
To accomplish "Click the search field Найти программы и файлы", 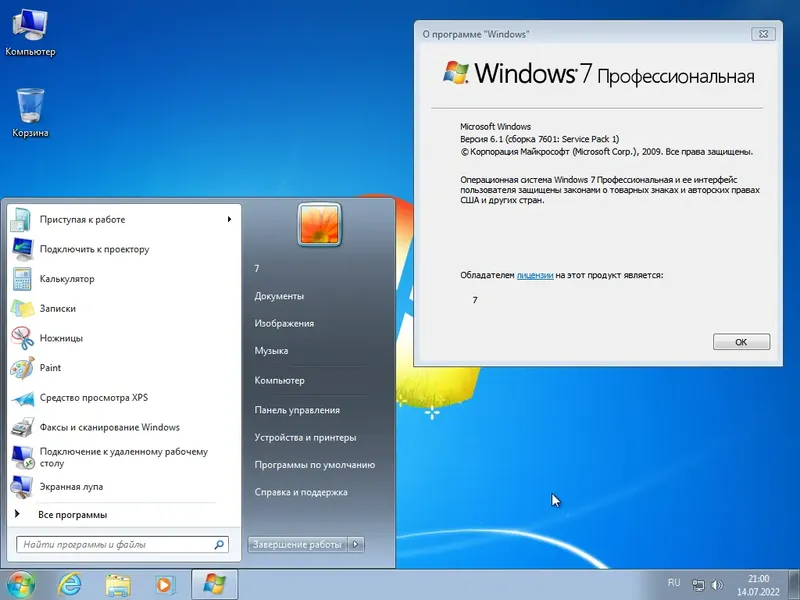I will 110,544.
